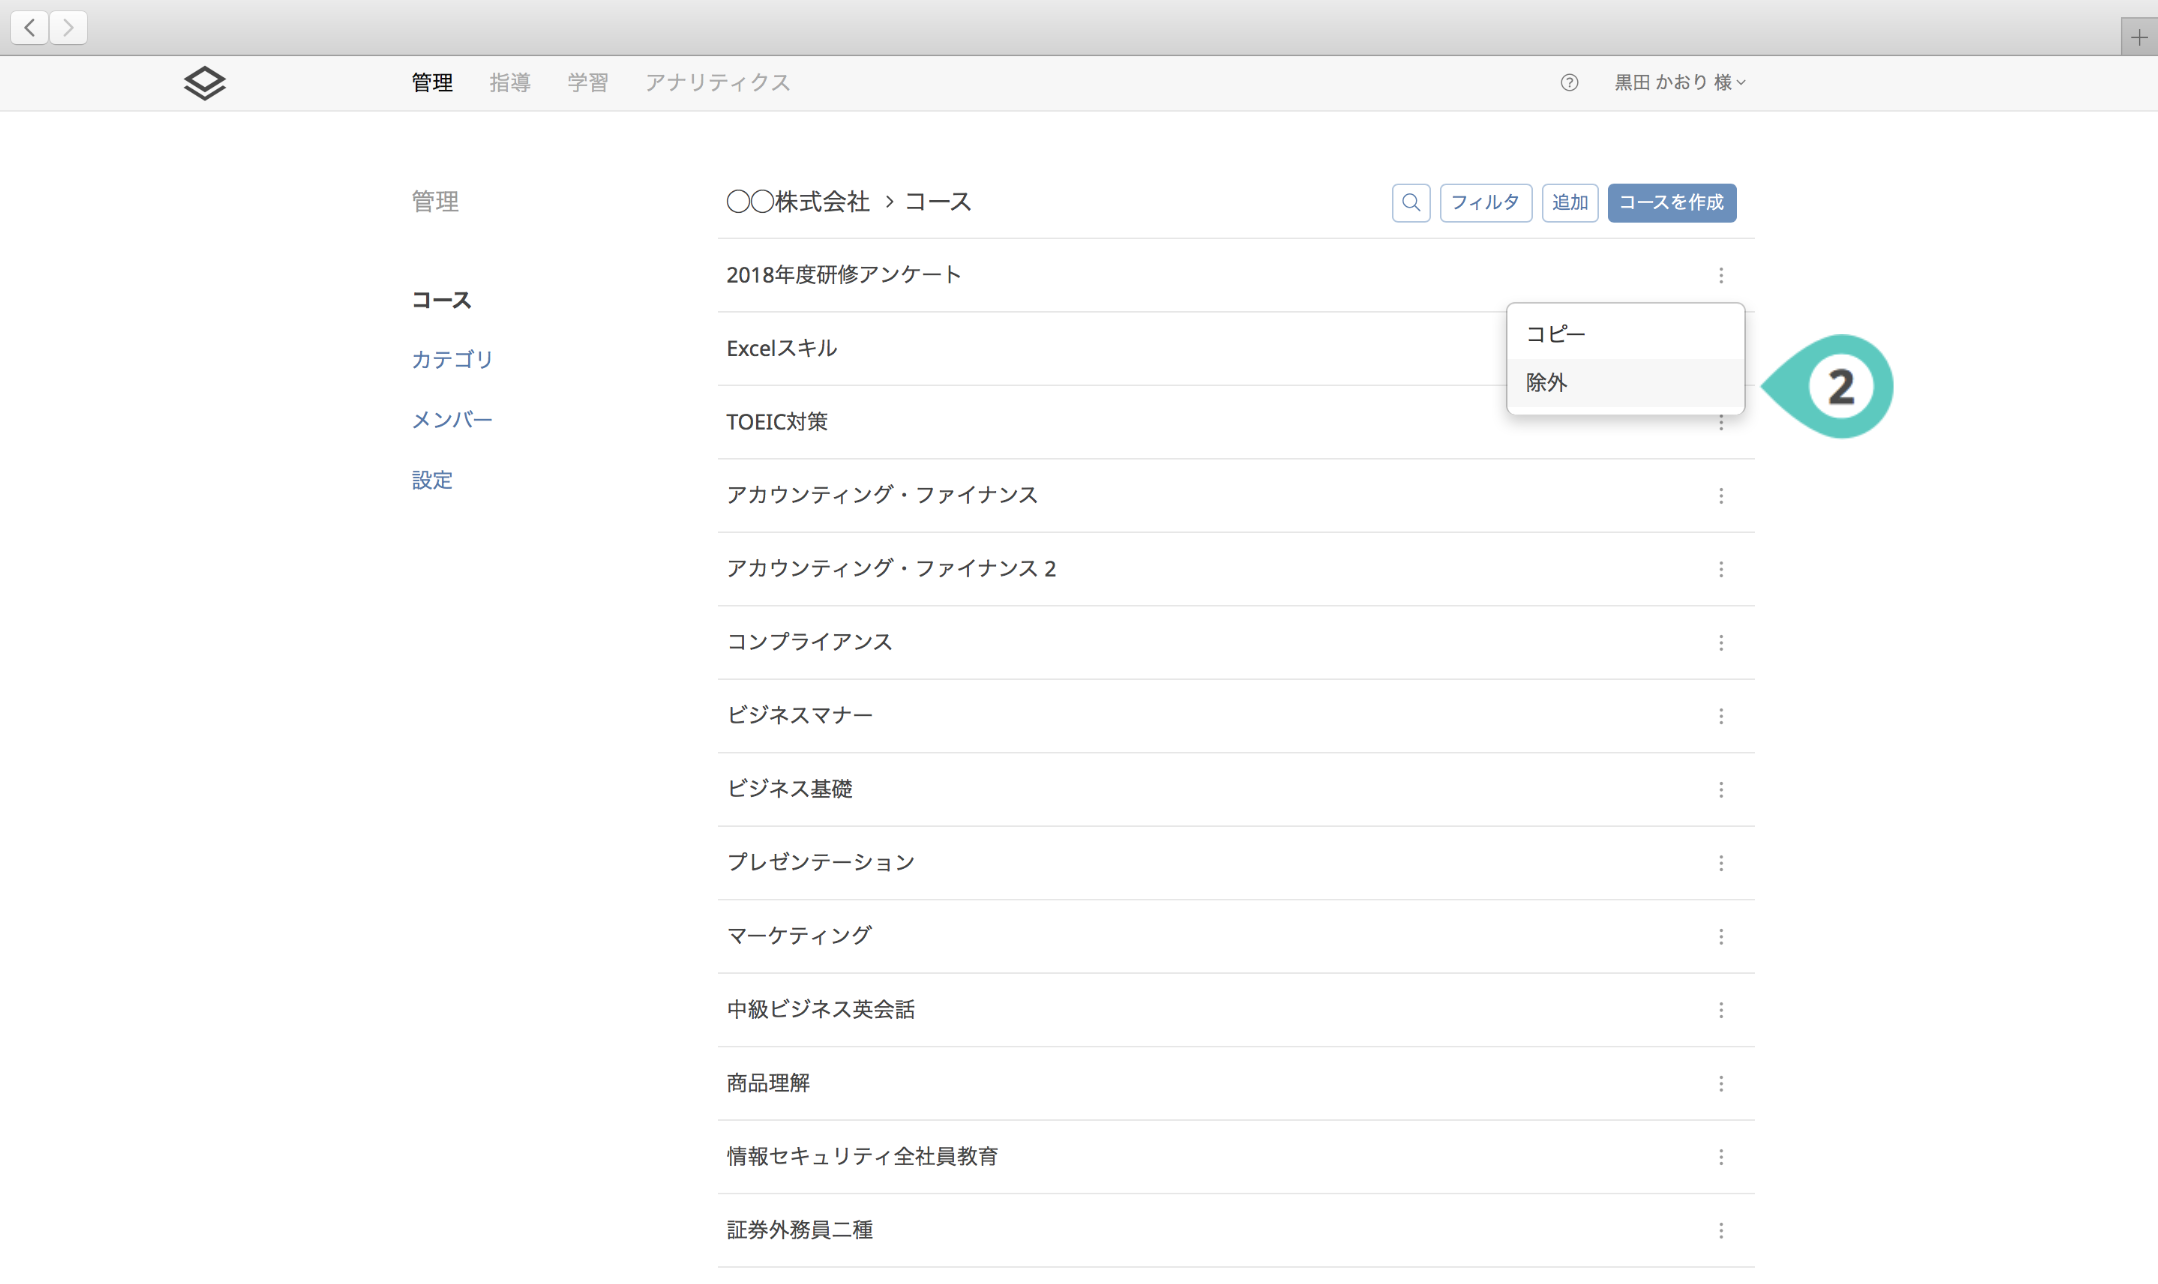Select コピー from the context menu

click(1556, 334)
